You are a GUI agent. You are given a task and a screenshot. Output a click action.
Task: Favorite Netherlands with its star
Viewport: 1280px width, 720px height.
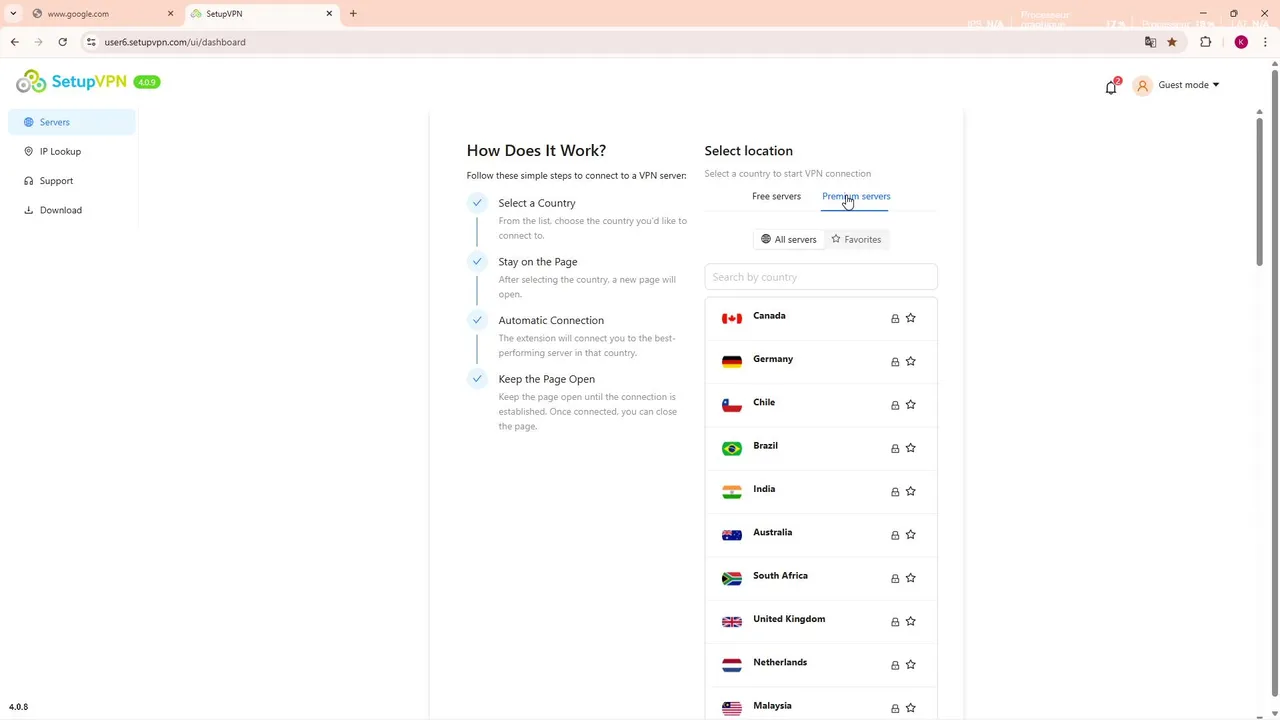(910, 664)
